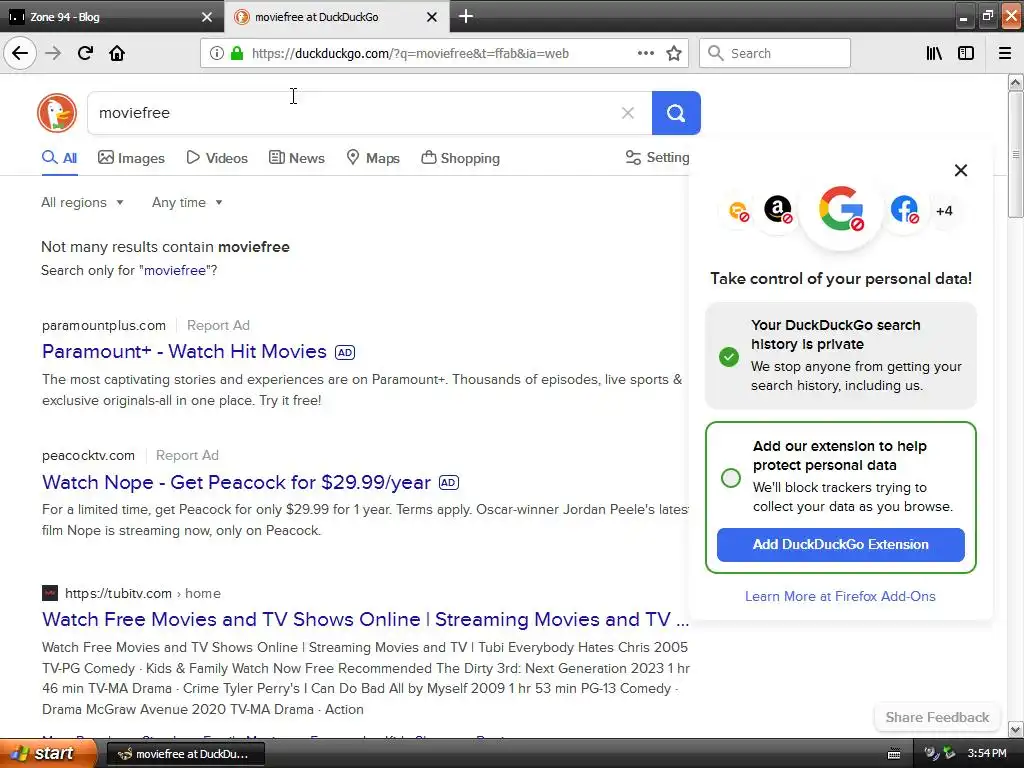The height and width of the screenshot is (768, 1024).
Task: Search only for quoted "moviefree" link
Action: tap(174, 270)
